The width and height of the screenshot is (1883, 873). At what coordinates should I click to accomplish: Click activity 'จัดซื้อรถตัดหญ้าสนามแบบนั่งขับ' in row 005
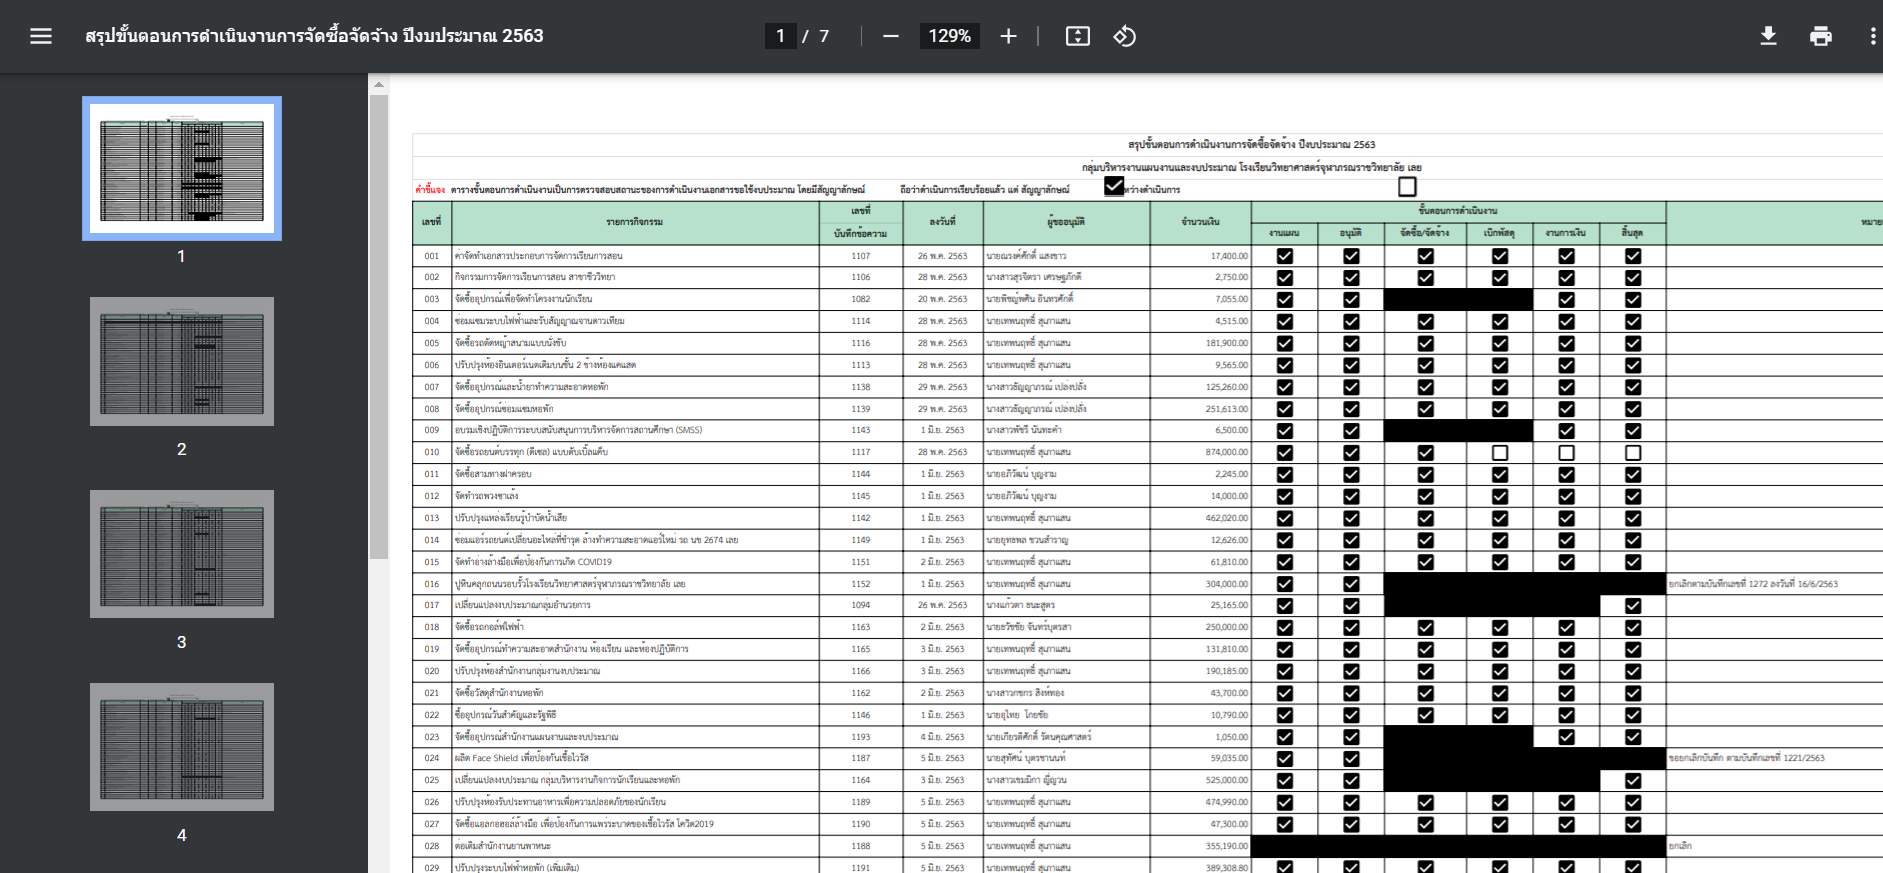point(510,343)
